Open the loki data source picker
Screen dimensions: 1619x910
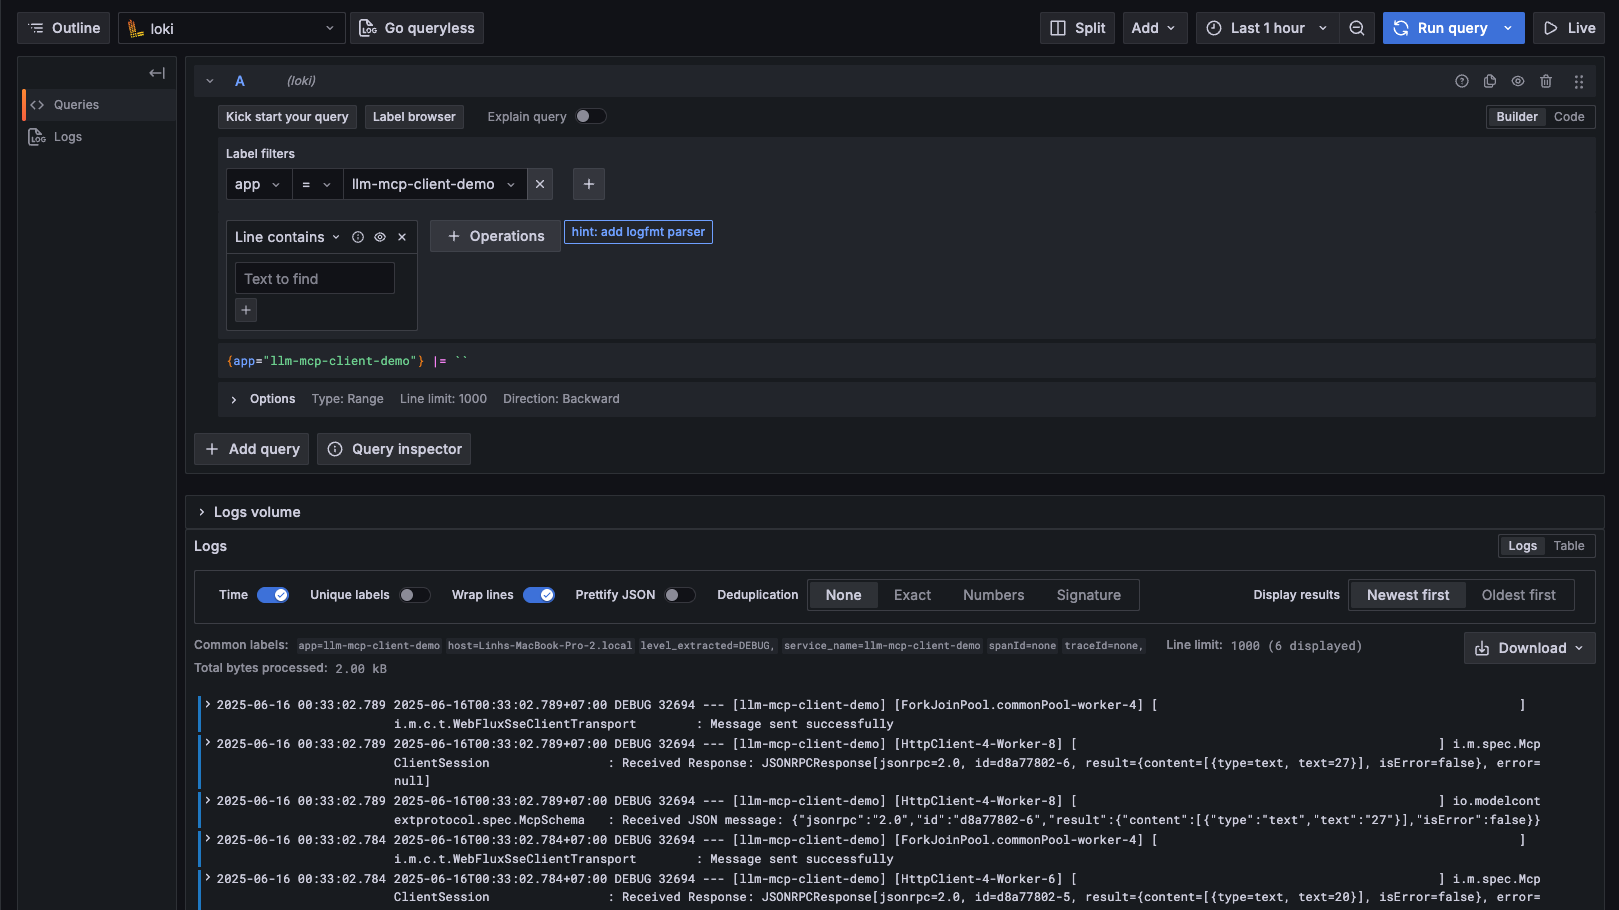(232, 28)
